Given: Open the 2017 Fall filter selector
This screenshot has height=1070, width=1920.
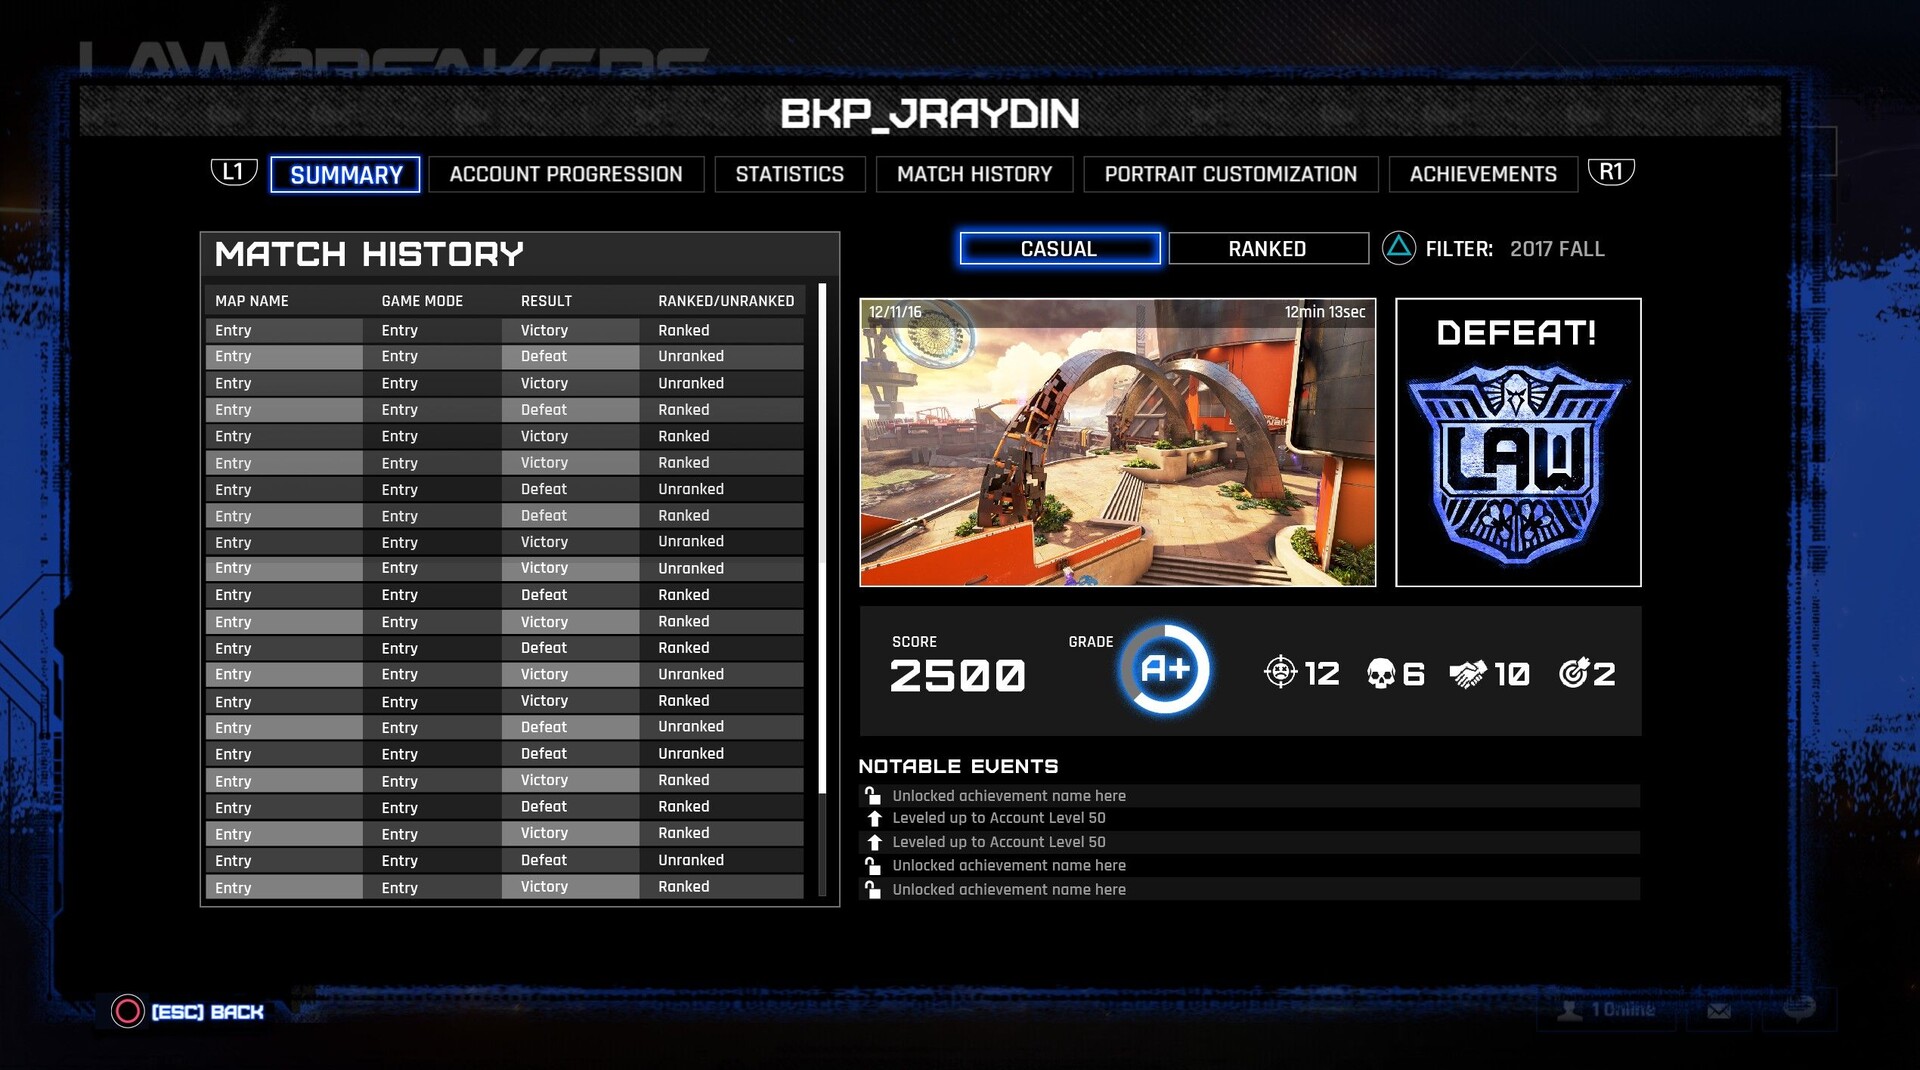Looking at the screenshot, I should pyautogui.click(x=1557, y=249).
